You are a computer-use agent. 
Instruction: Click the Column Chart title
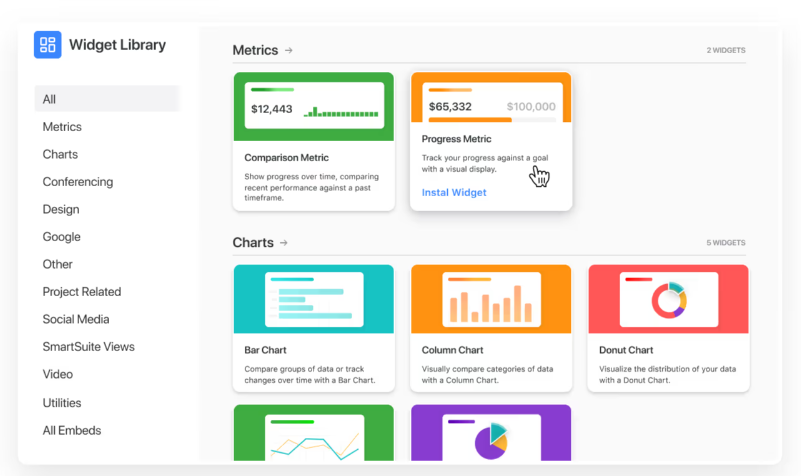(x=452, y=350)
